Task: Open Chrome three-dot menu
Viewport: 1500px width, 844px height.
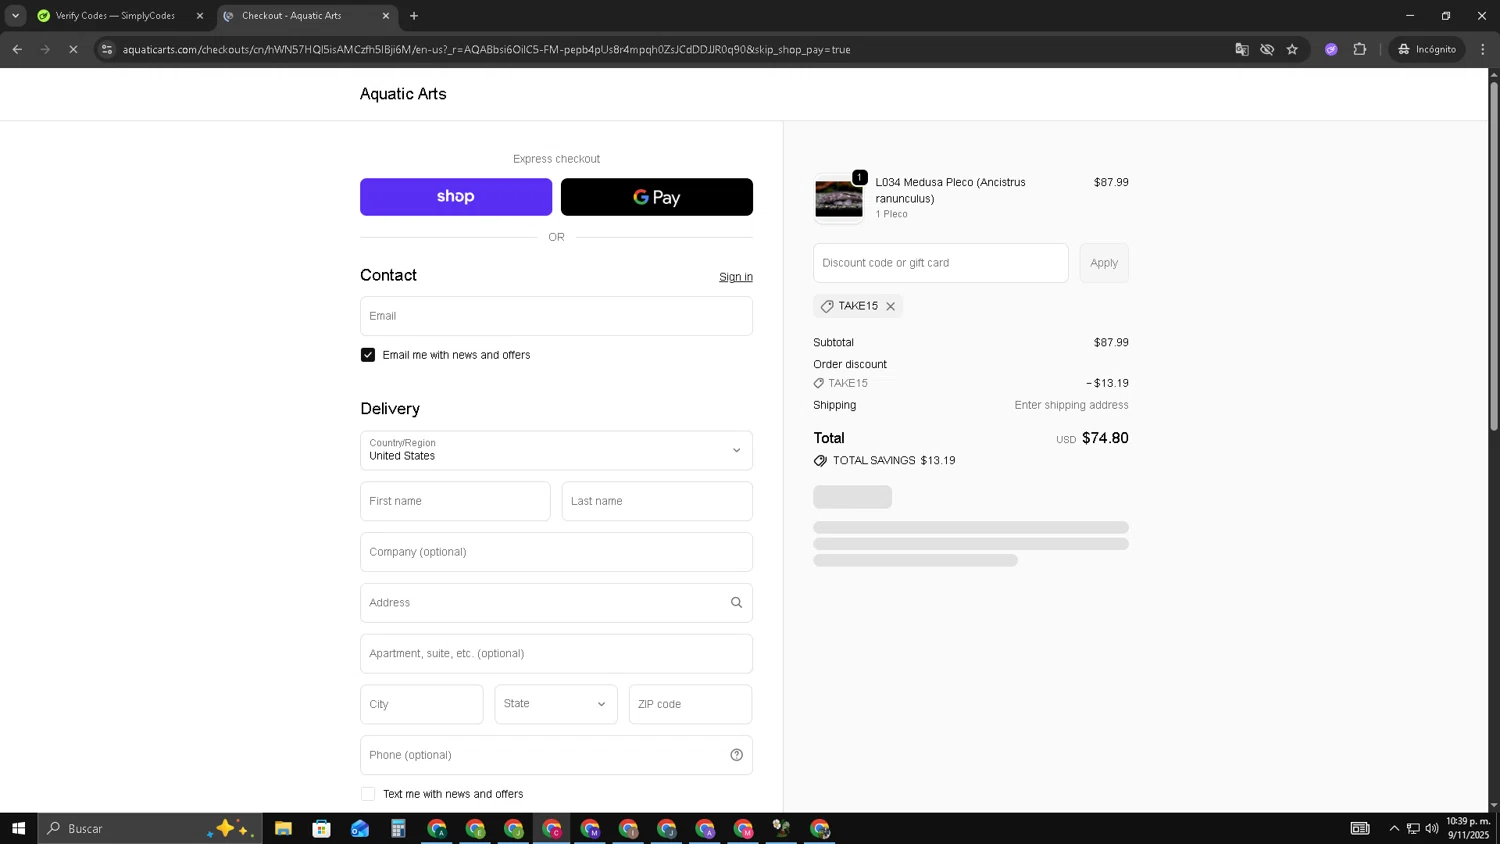Action: click(1483, 49)
